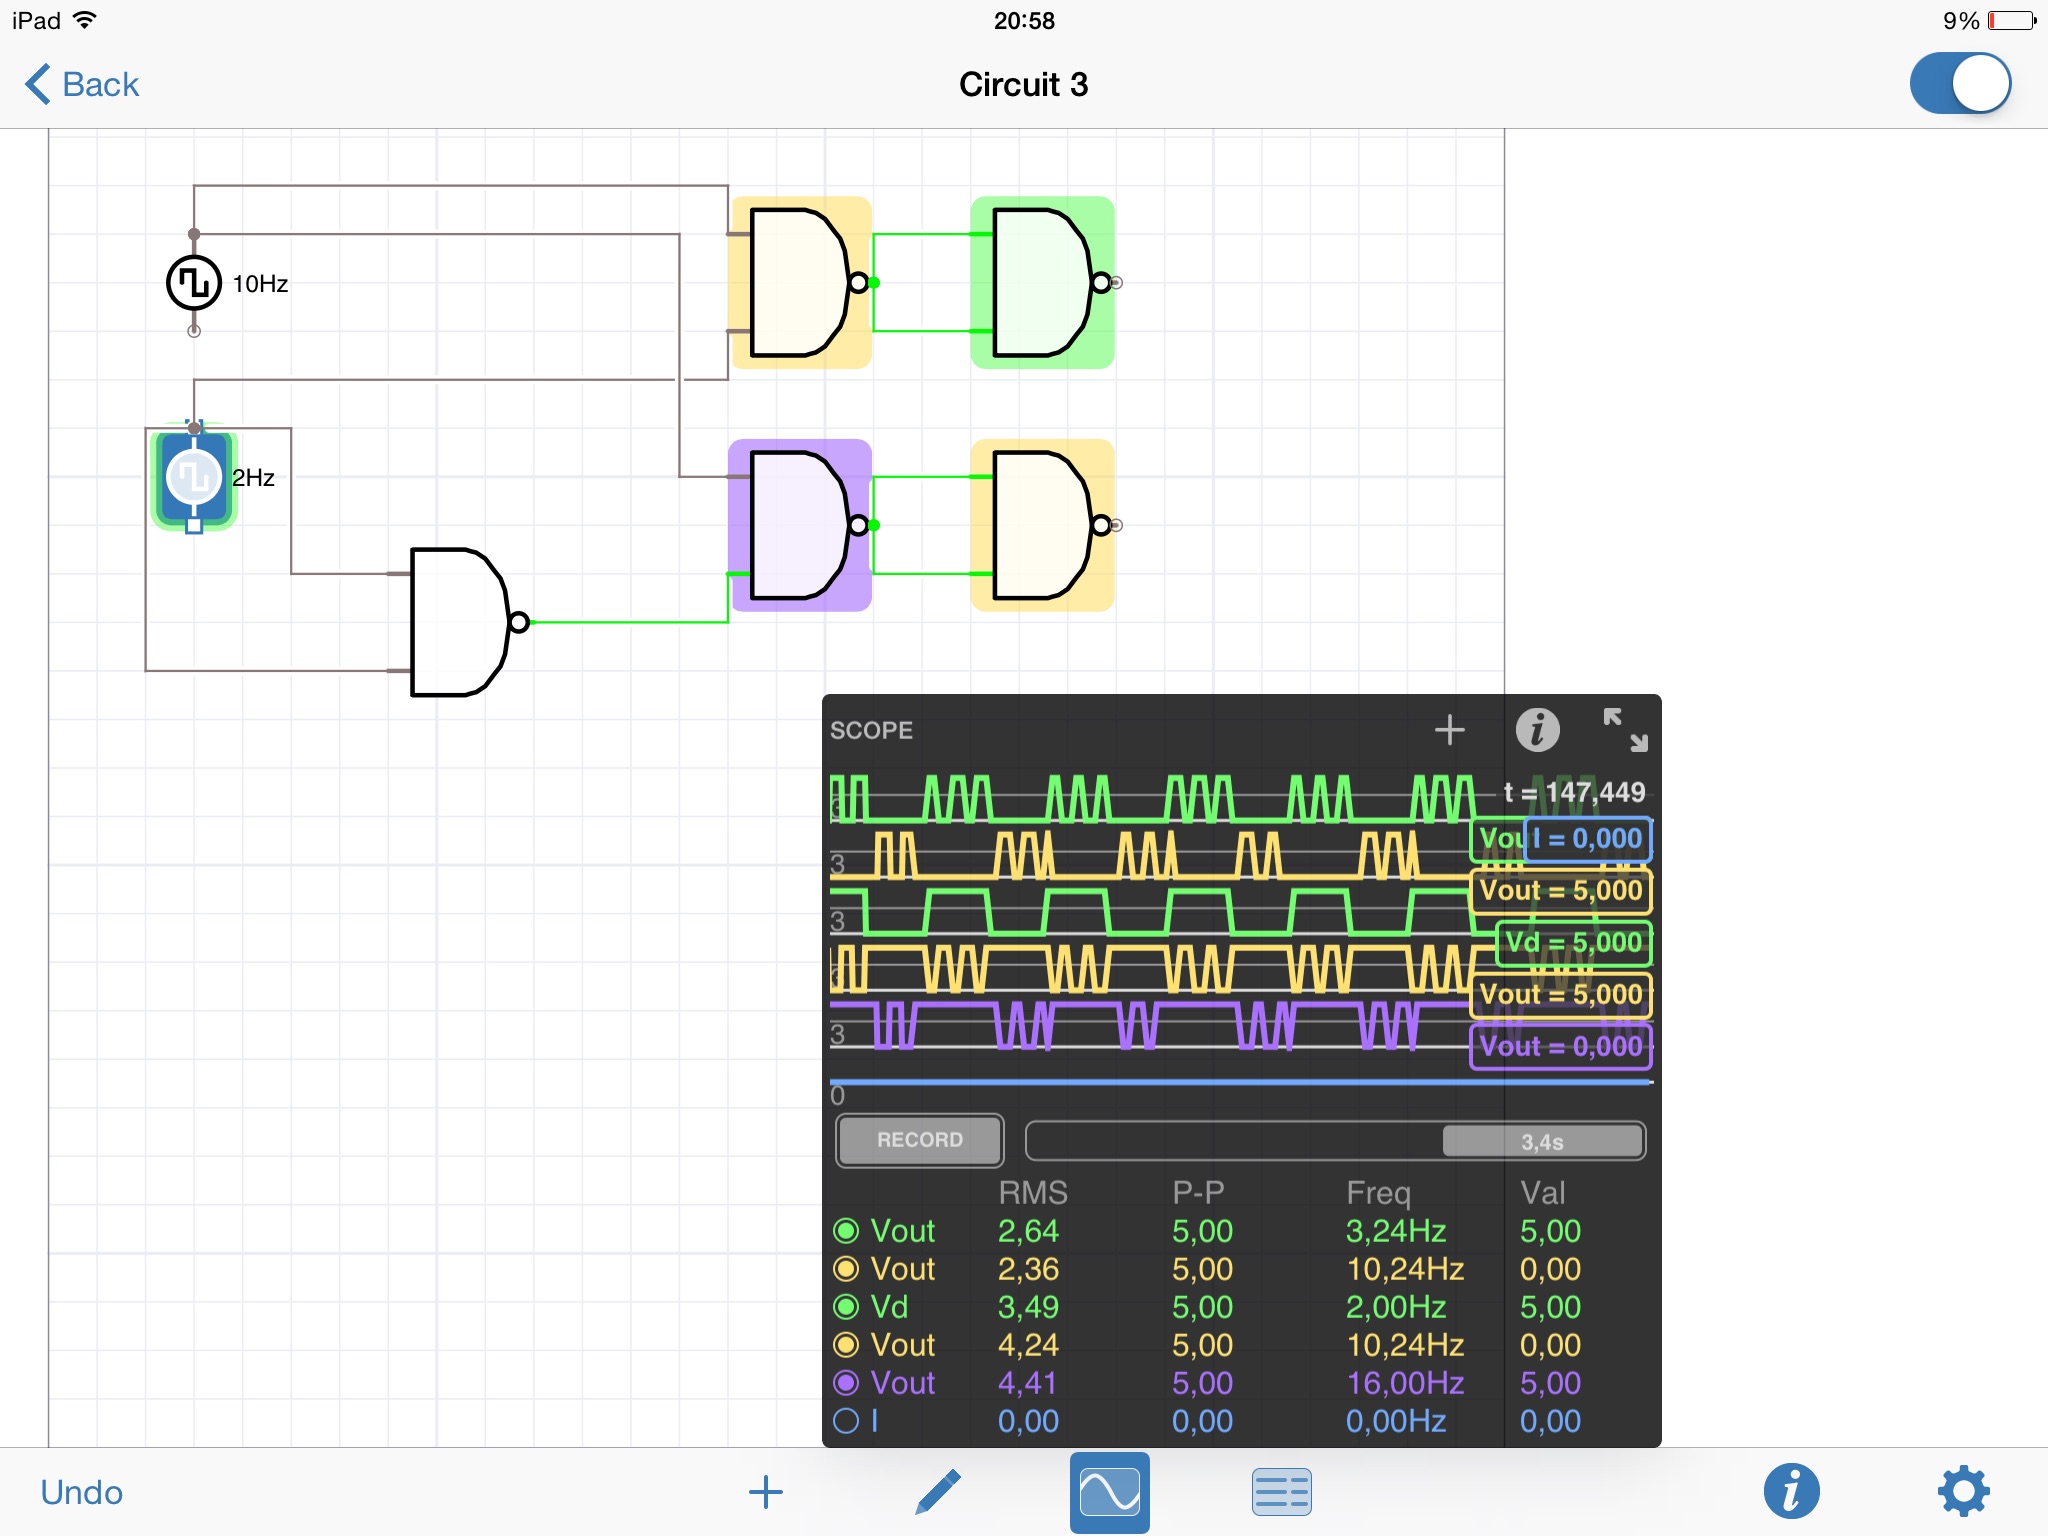
Task: Click the 2,00Hz frequency value for Vd
Action: coord(1396,1307)
